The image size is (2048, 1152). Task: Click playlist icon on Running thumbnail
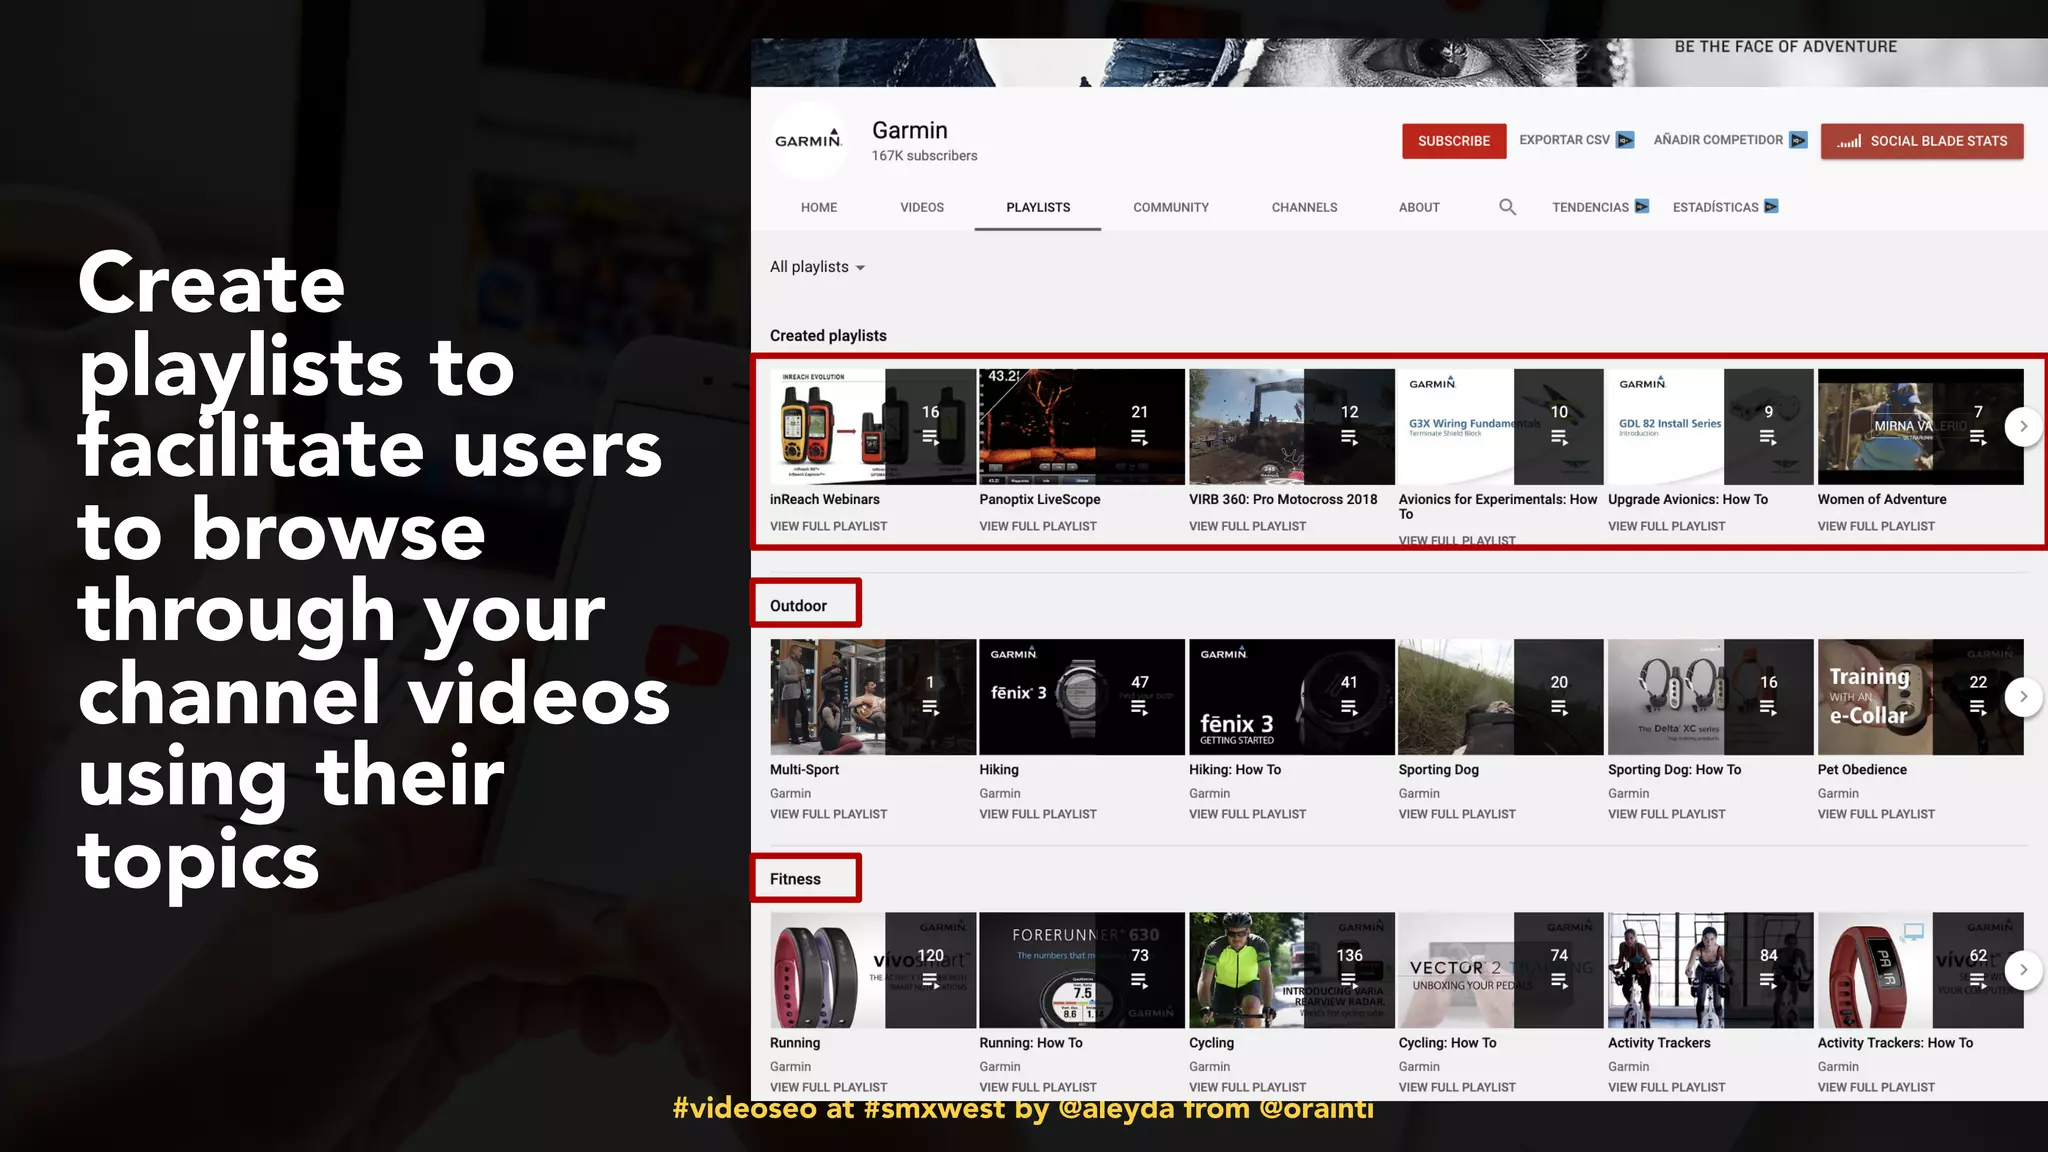pos(930,981)
